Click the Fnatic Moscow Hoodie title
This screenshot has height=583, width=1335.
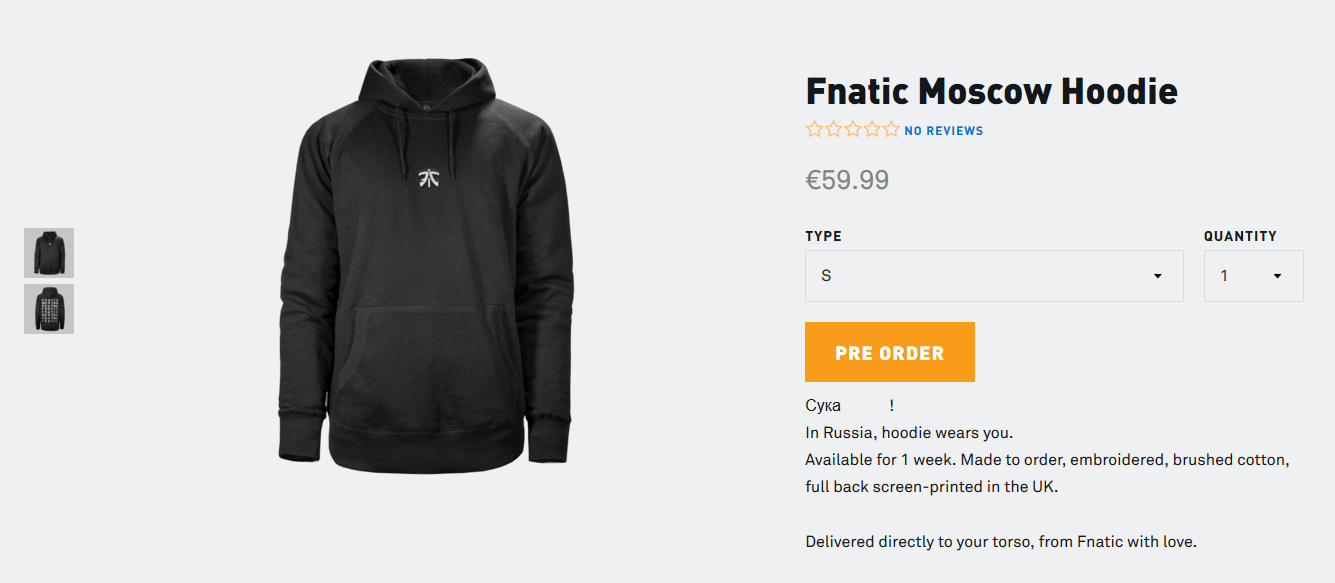992,92
